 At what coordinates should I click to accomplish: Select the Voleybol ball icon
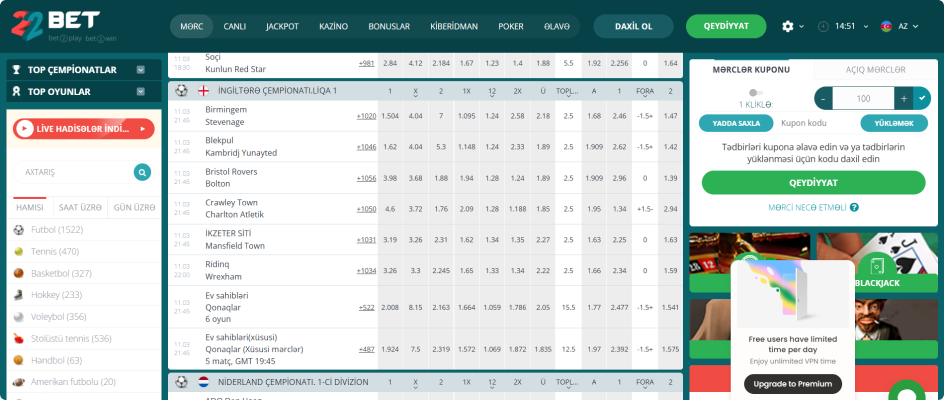(x=19, y=316)
